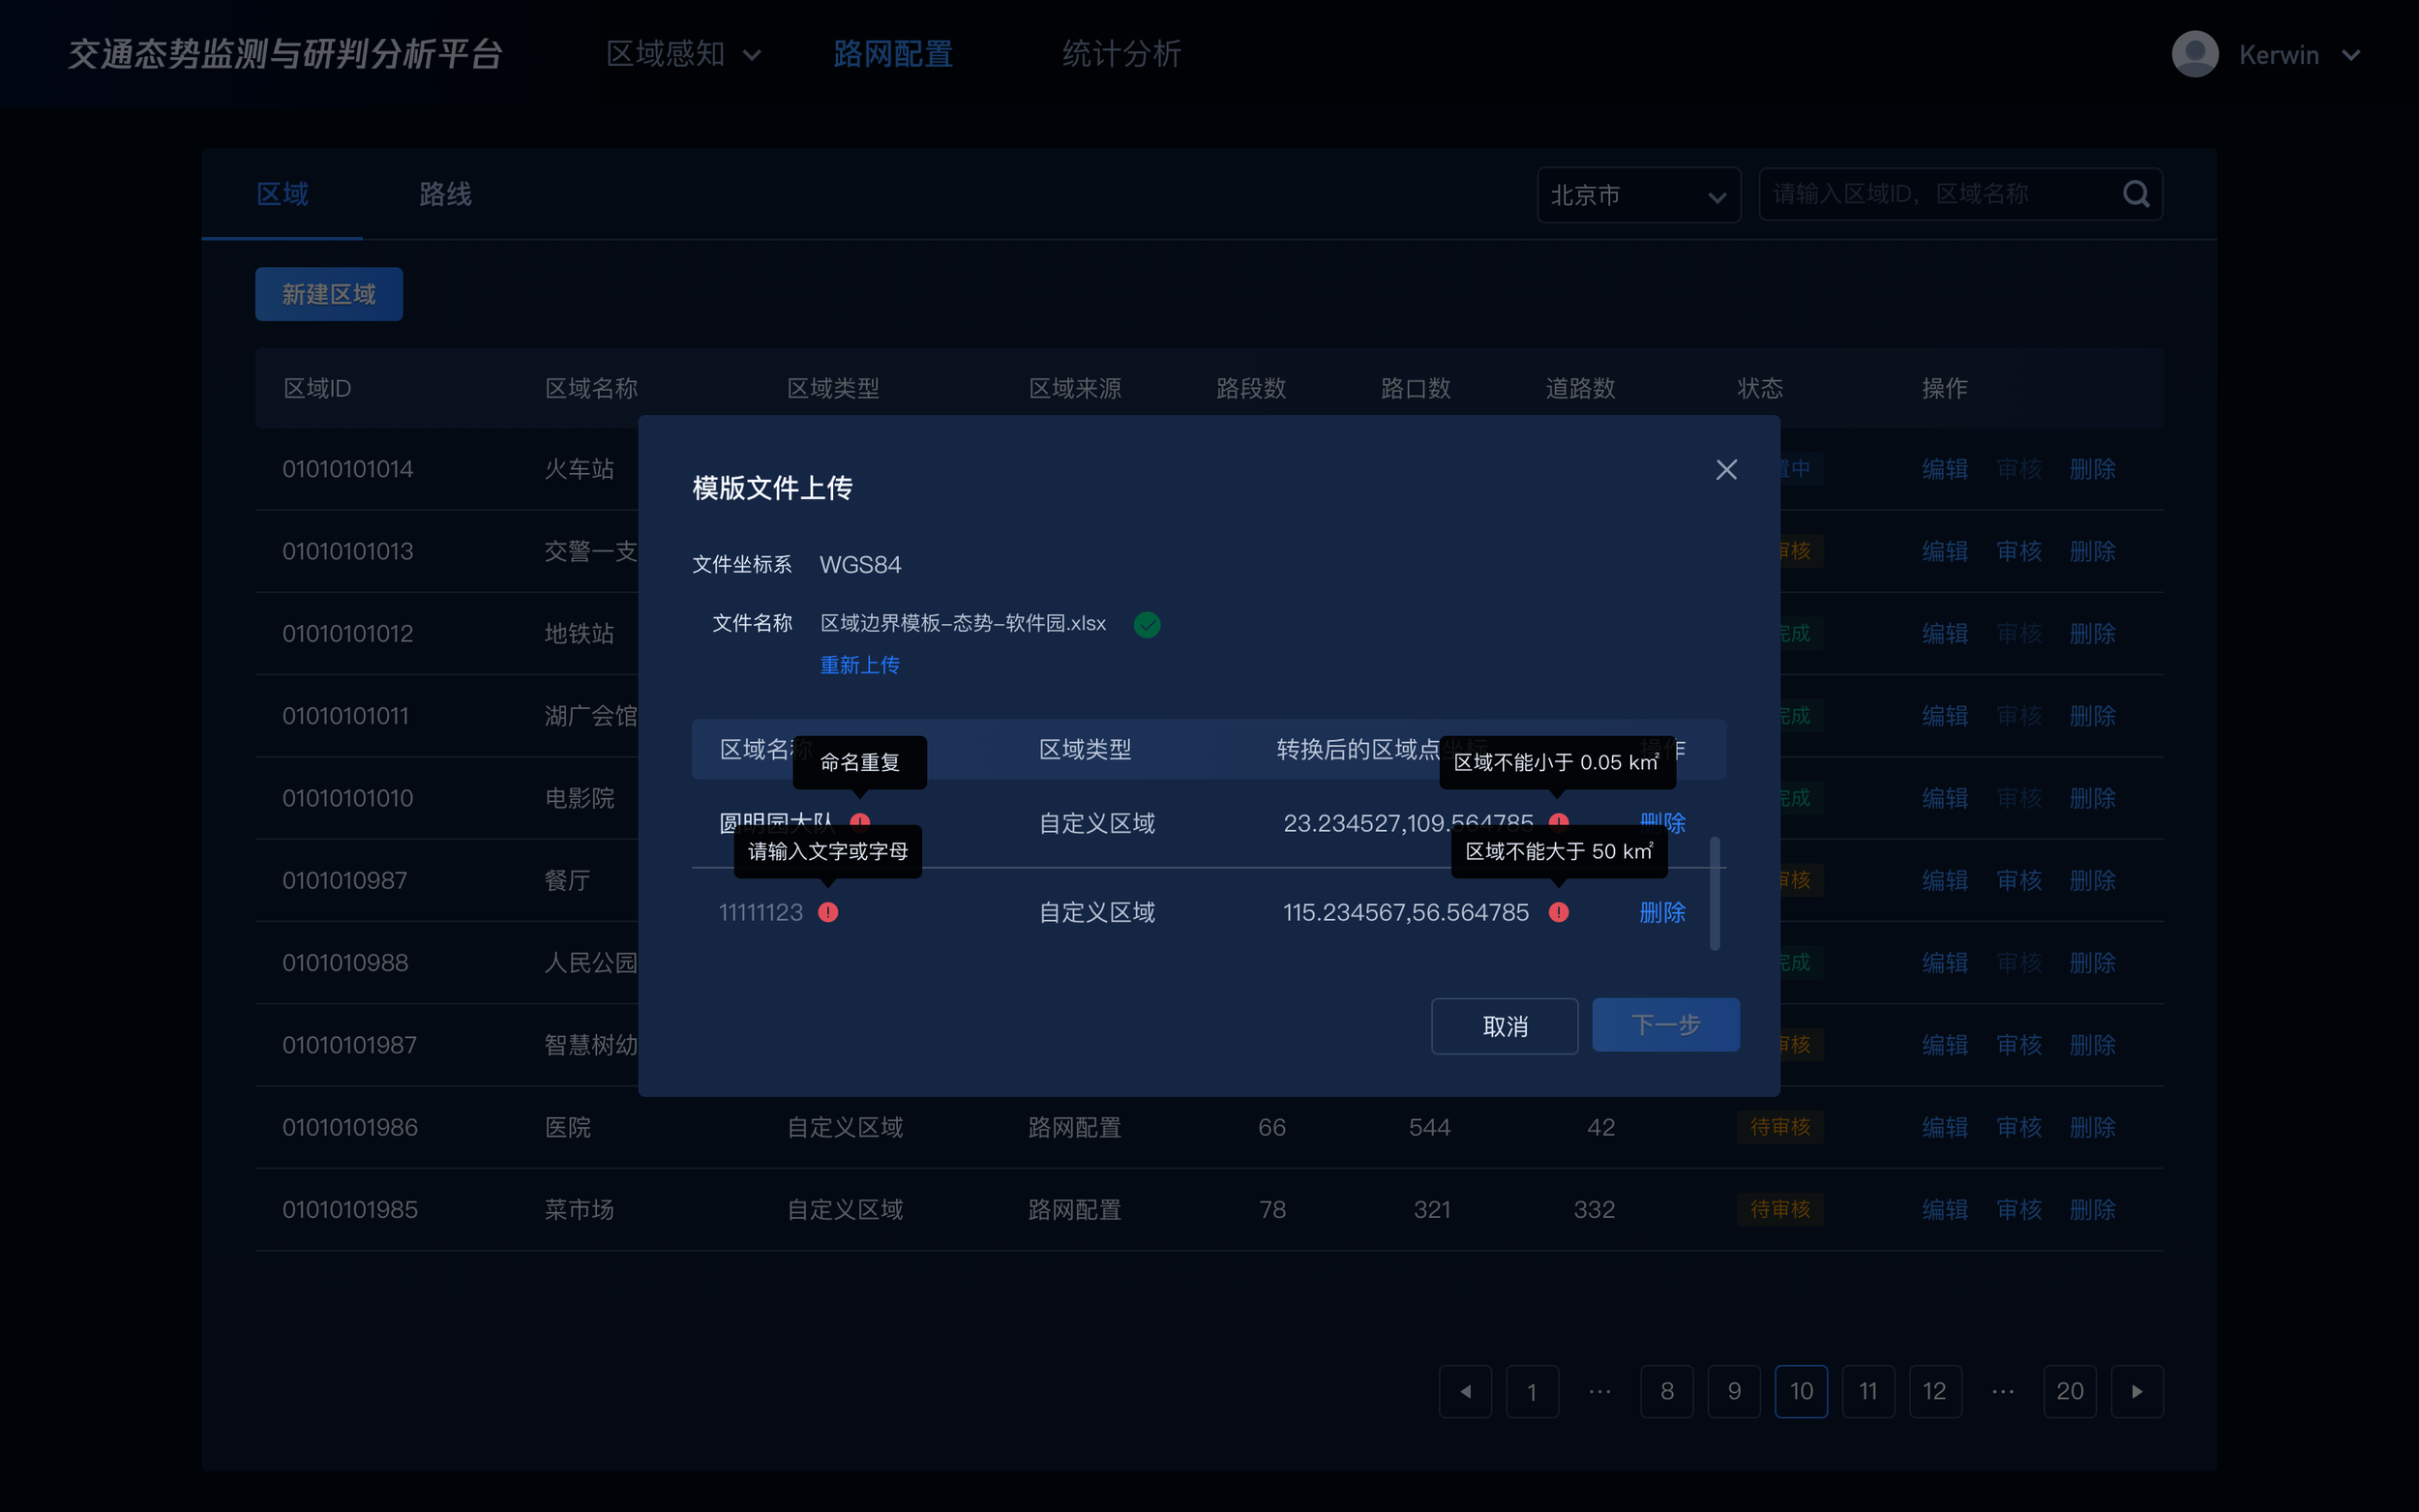The image size is (2419, 1512).
Task: Click the green upload success checkmark icon
Action: [x=1147, y=624]
